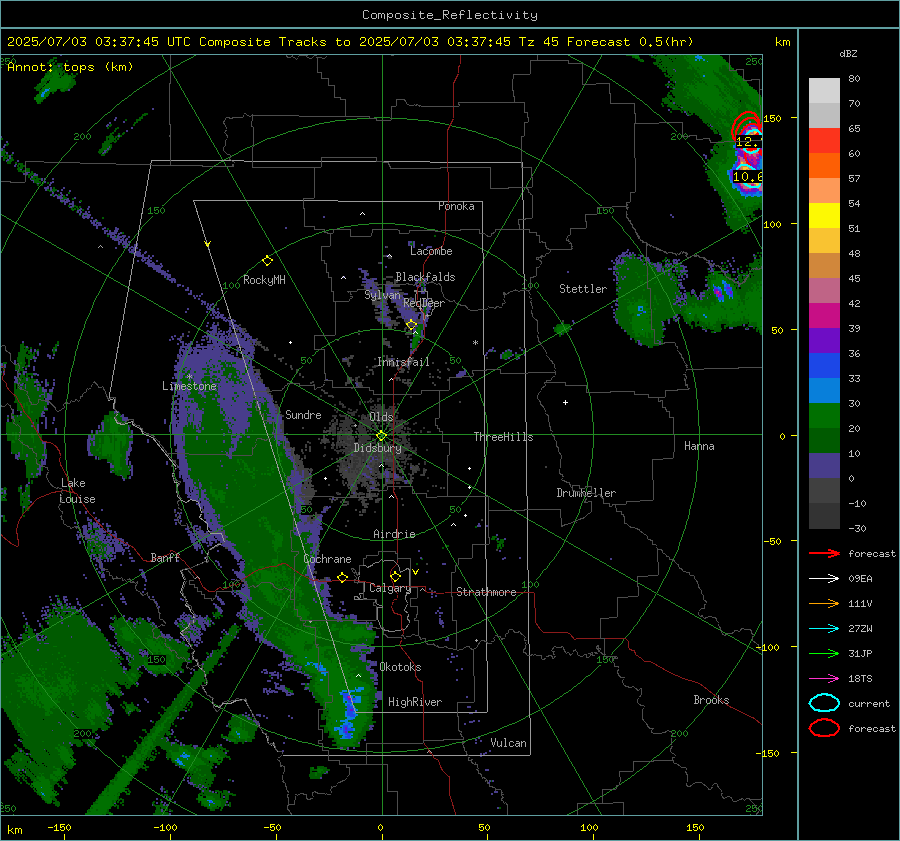Click the Hanna town label

click(x=699, y=446)
